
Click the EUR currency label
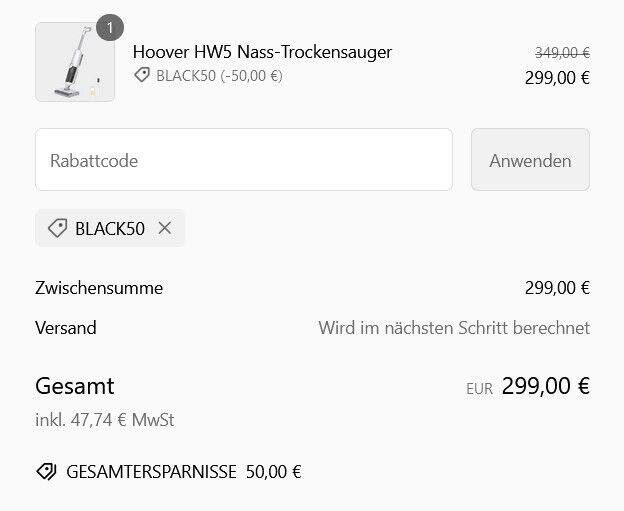[479, 389]
